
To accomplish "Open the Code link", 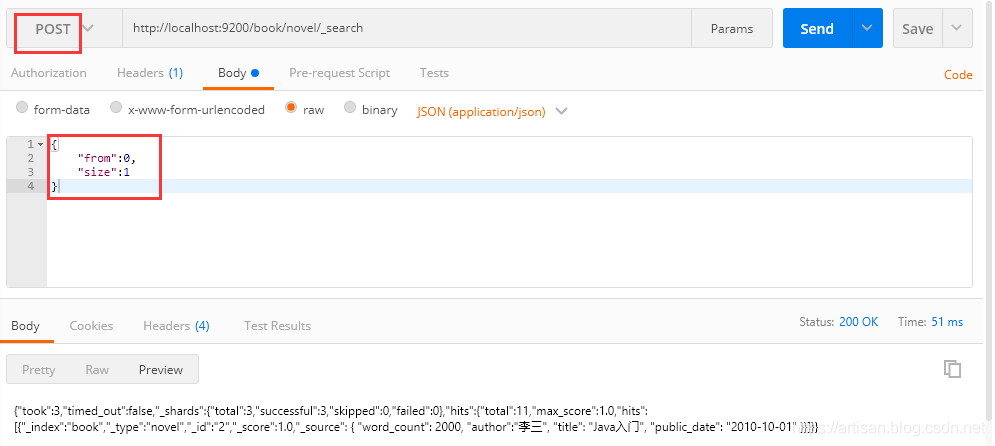I will point(958,75).
